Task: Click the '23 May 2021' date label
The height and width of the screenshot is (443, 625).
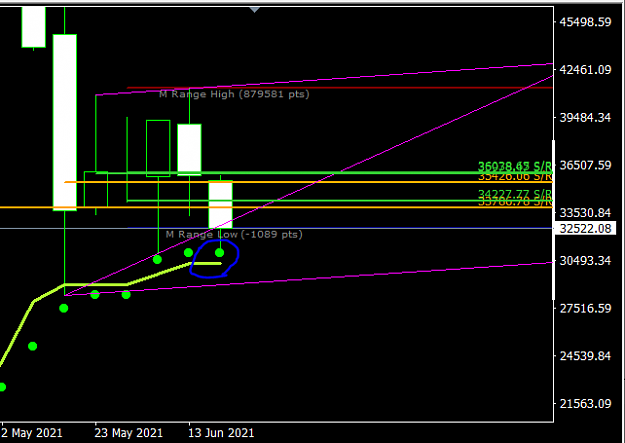Action: point(128,433)
